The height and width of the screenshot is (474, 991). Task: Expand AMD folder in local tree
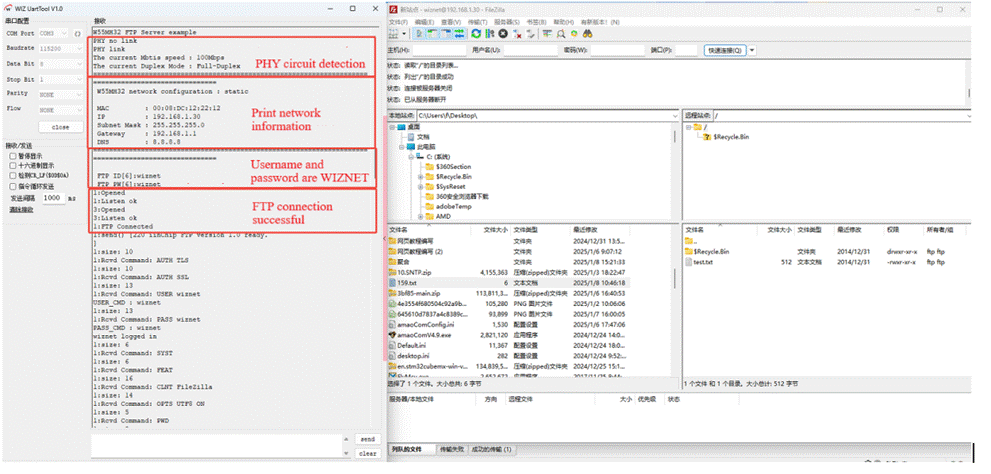[420, 217]
